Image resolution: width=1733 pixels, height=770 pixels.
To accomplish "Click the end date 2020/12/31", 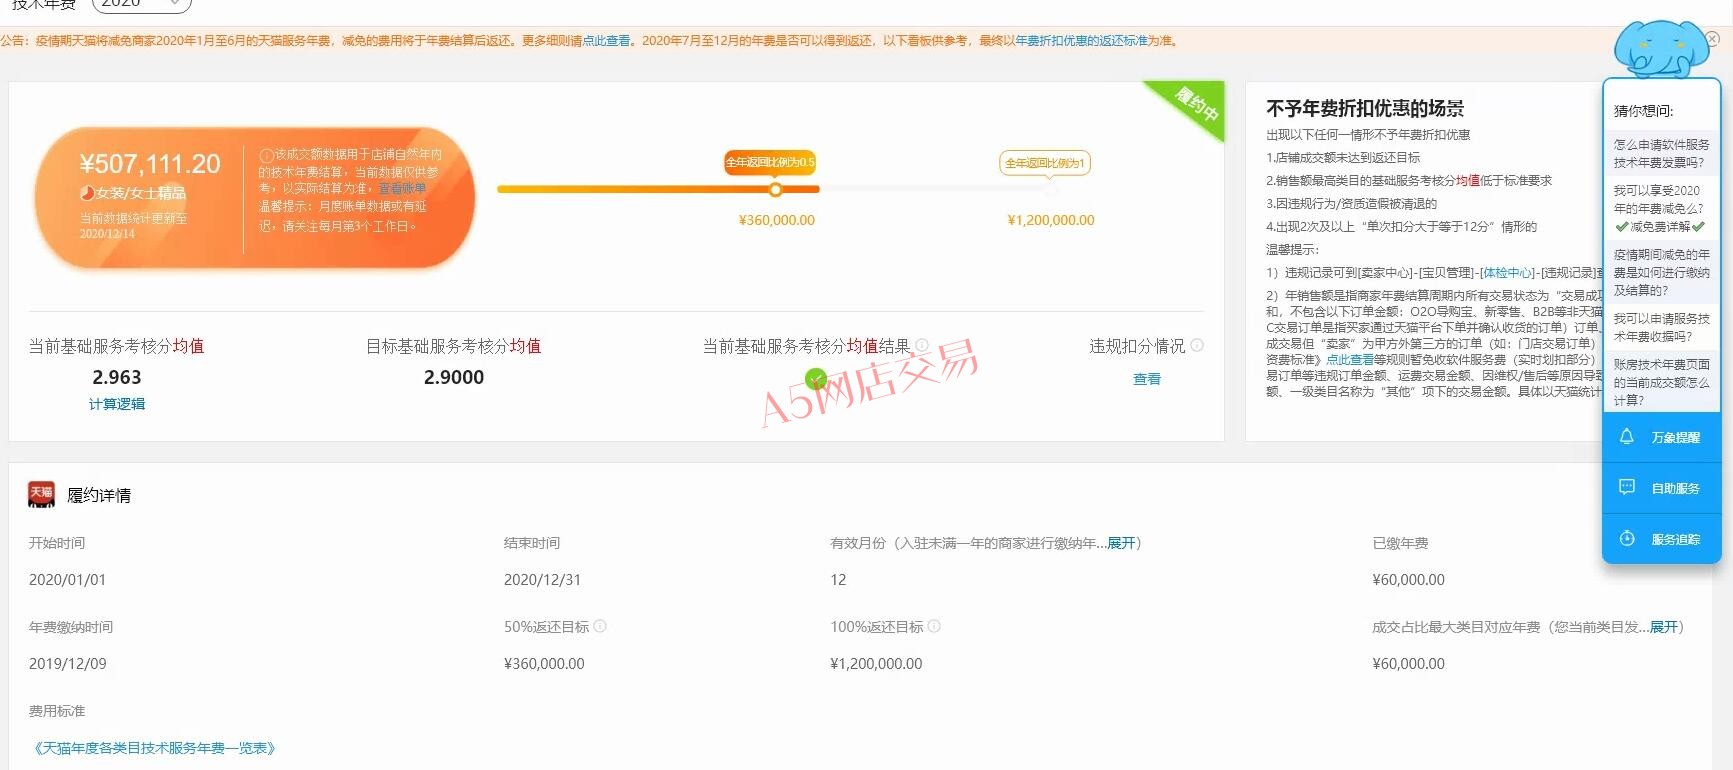I will (x=542, y=580).
